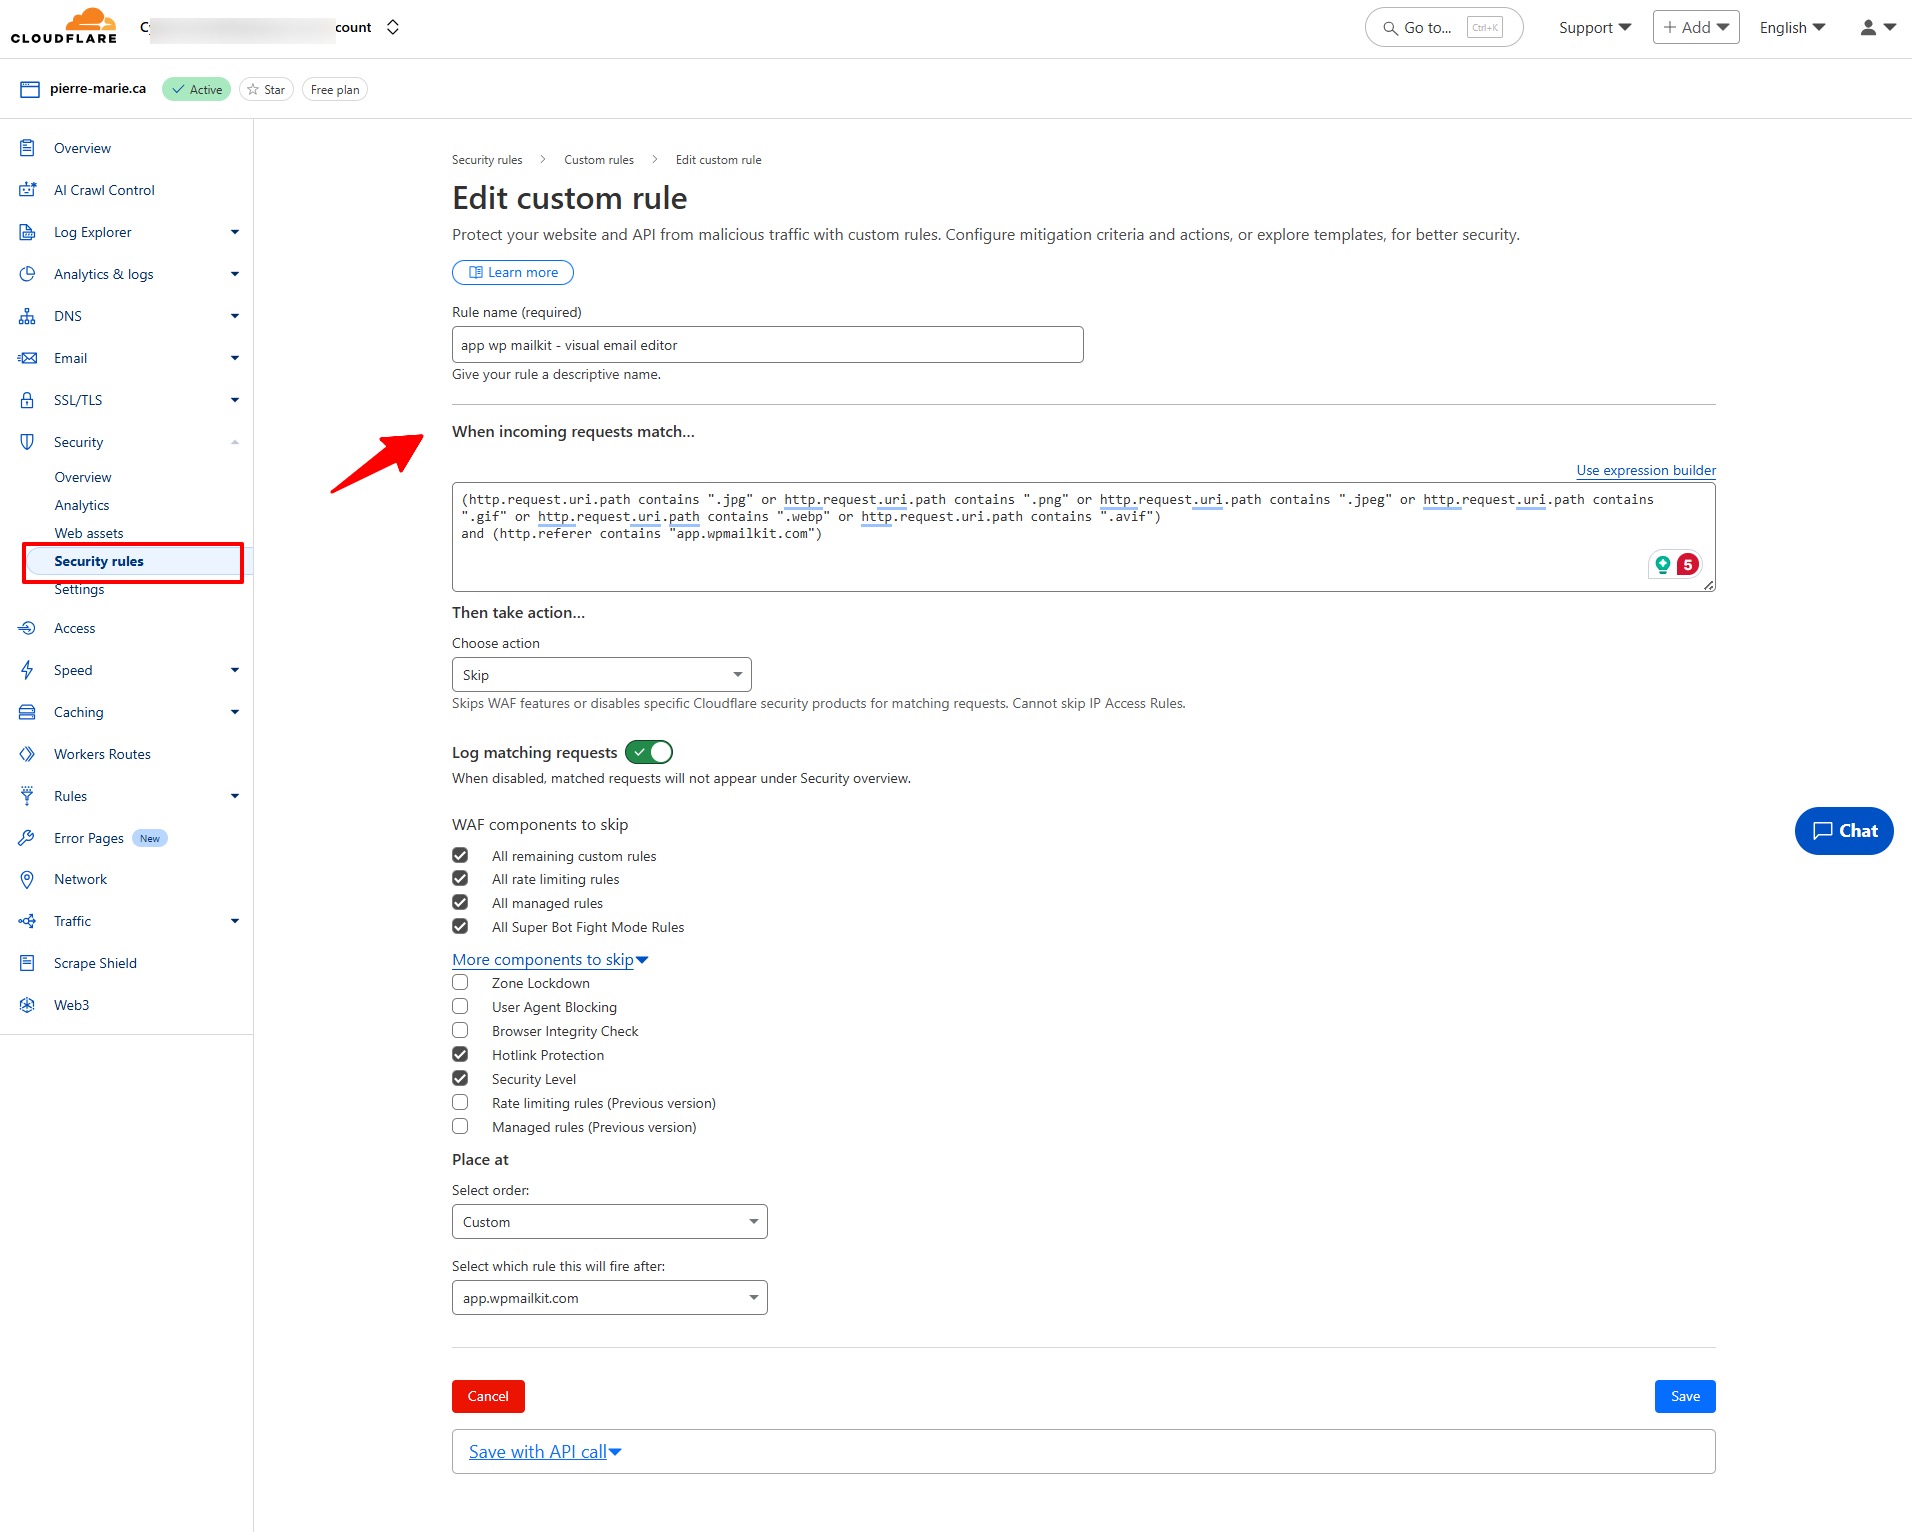Image resolution: width=1912 pixels, height=1532 pixels.
Task: Open the Select order Custom dropdown
Action: click(x=609, y=1222)
